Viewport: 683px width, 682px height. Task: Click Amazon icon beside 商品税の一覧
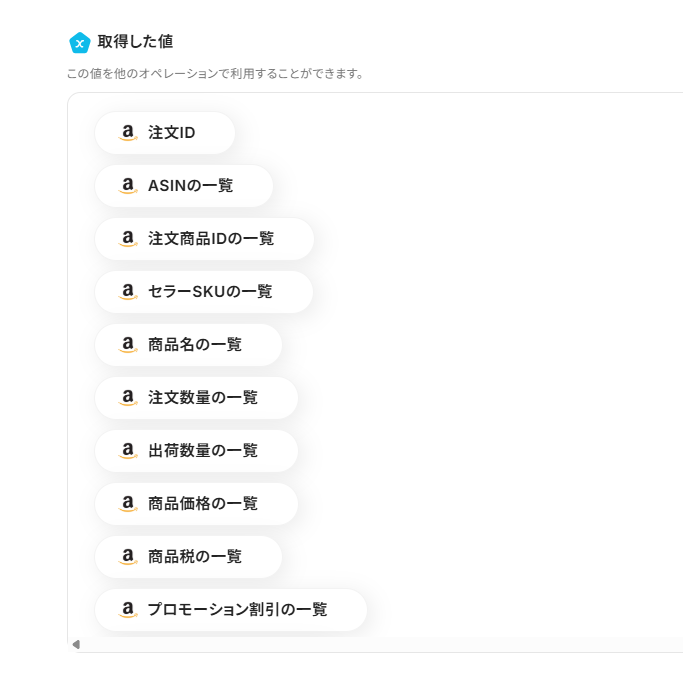coord(128,557)
